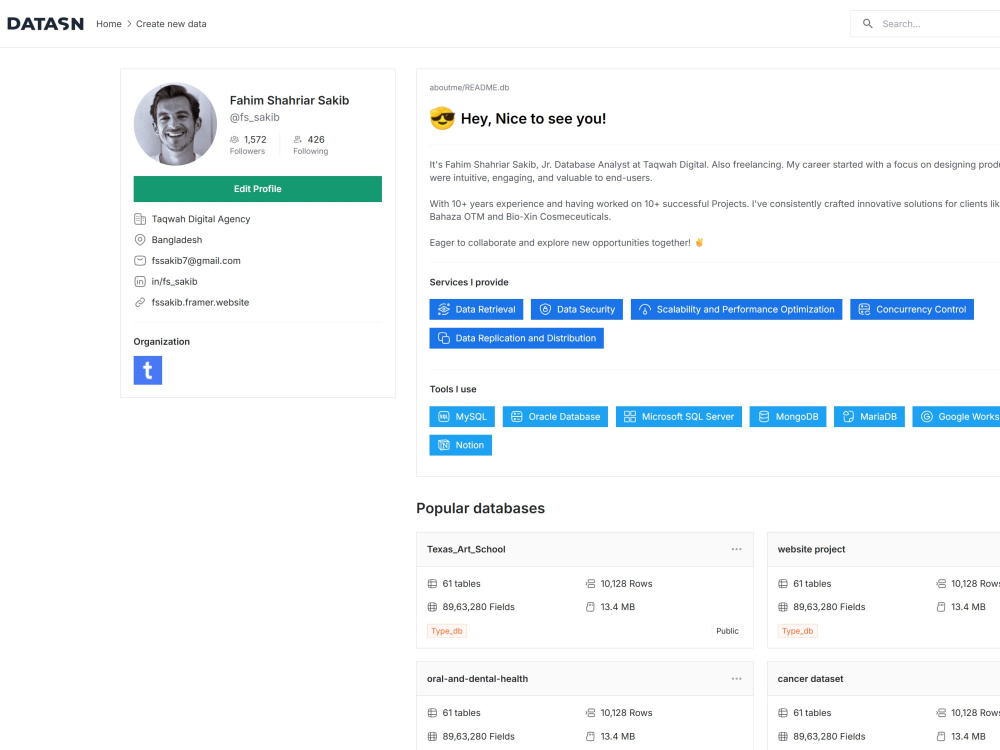Open the Texas_Art_School database

tap(466, 549)
